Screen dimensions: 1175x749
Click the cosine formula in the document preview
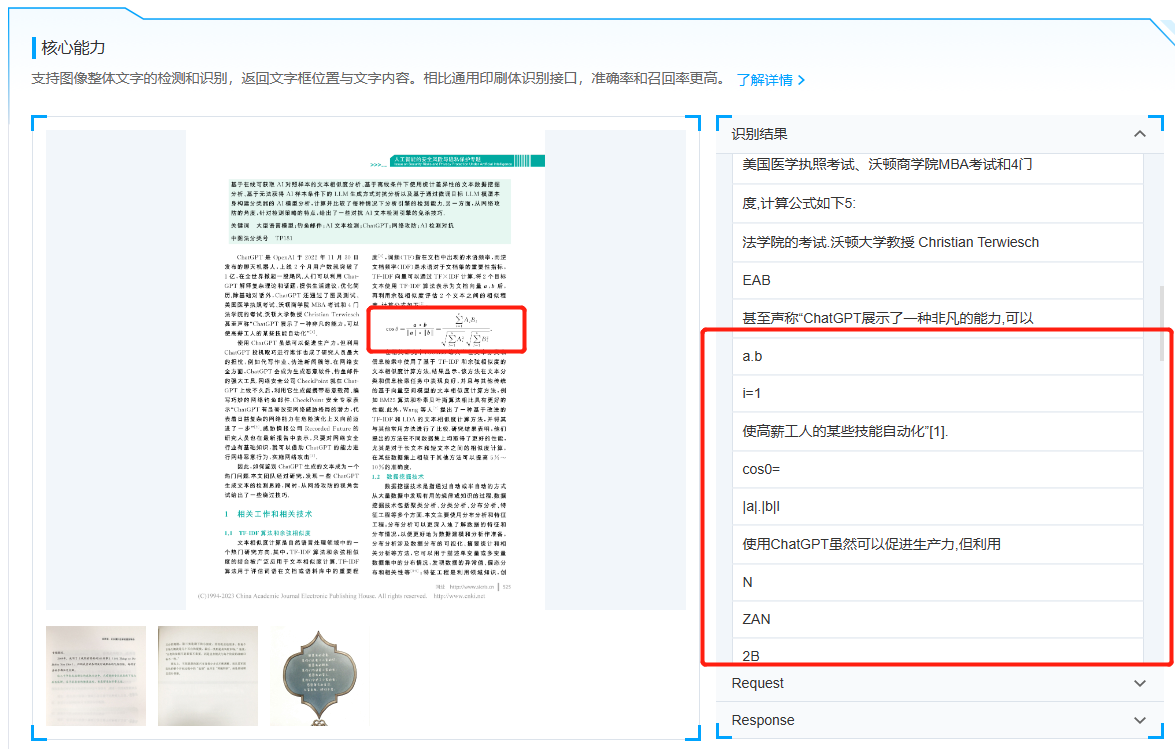click(447, 330)
